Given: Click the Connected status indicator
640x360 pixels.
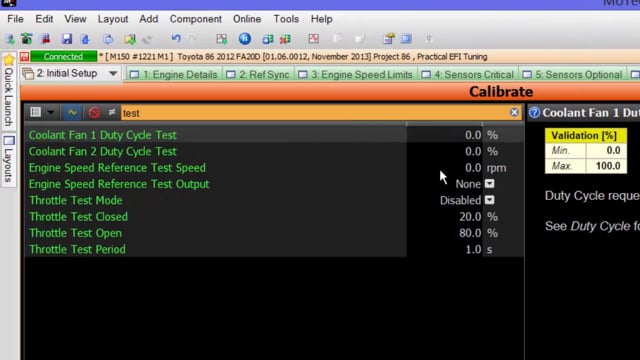Looking at the screenshot, I should 64,57.
